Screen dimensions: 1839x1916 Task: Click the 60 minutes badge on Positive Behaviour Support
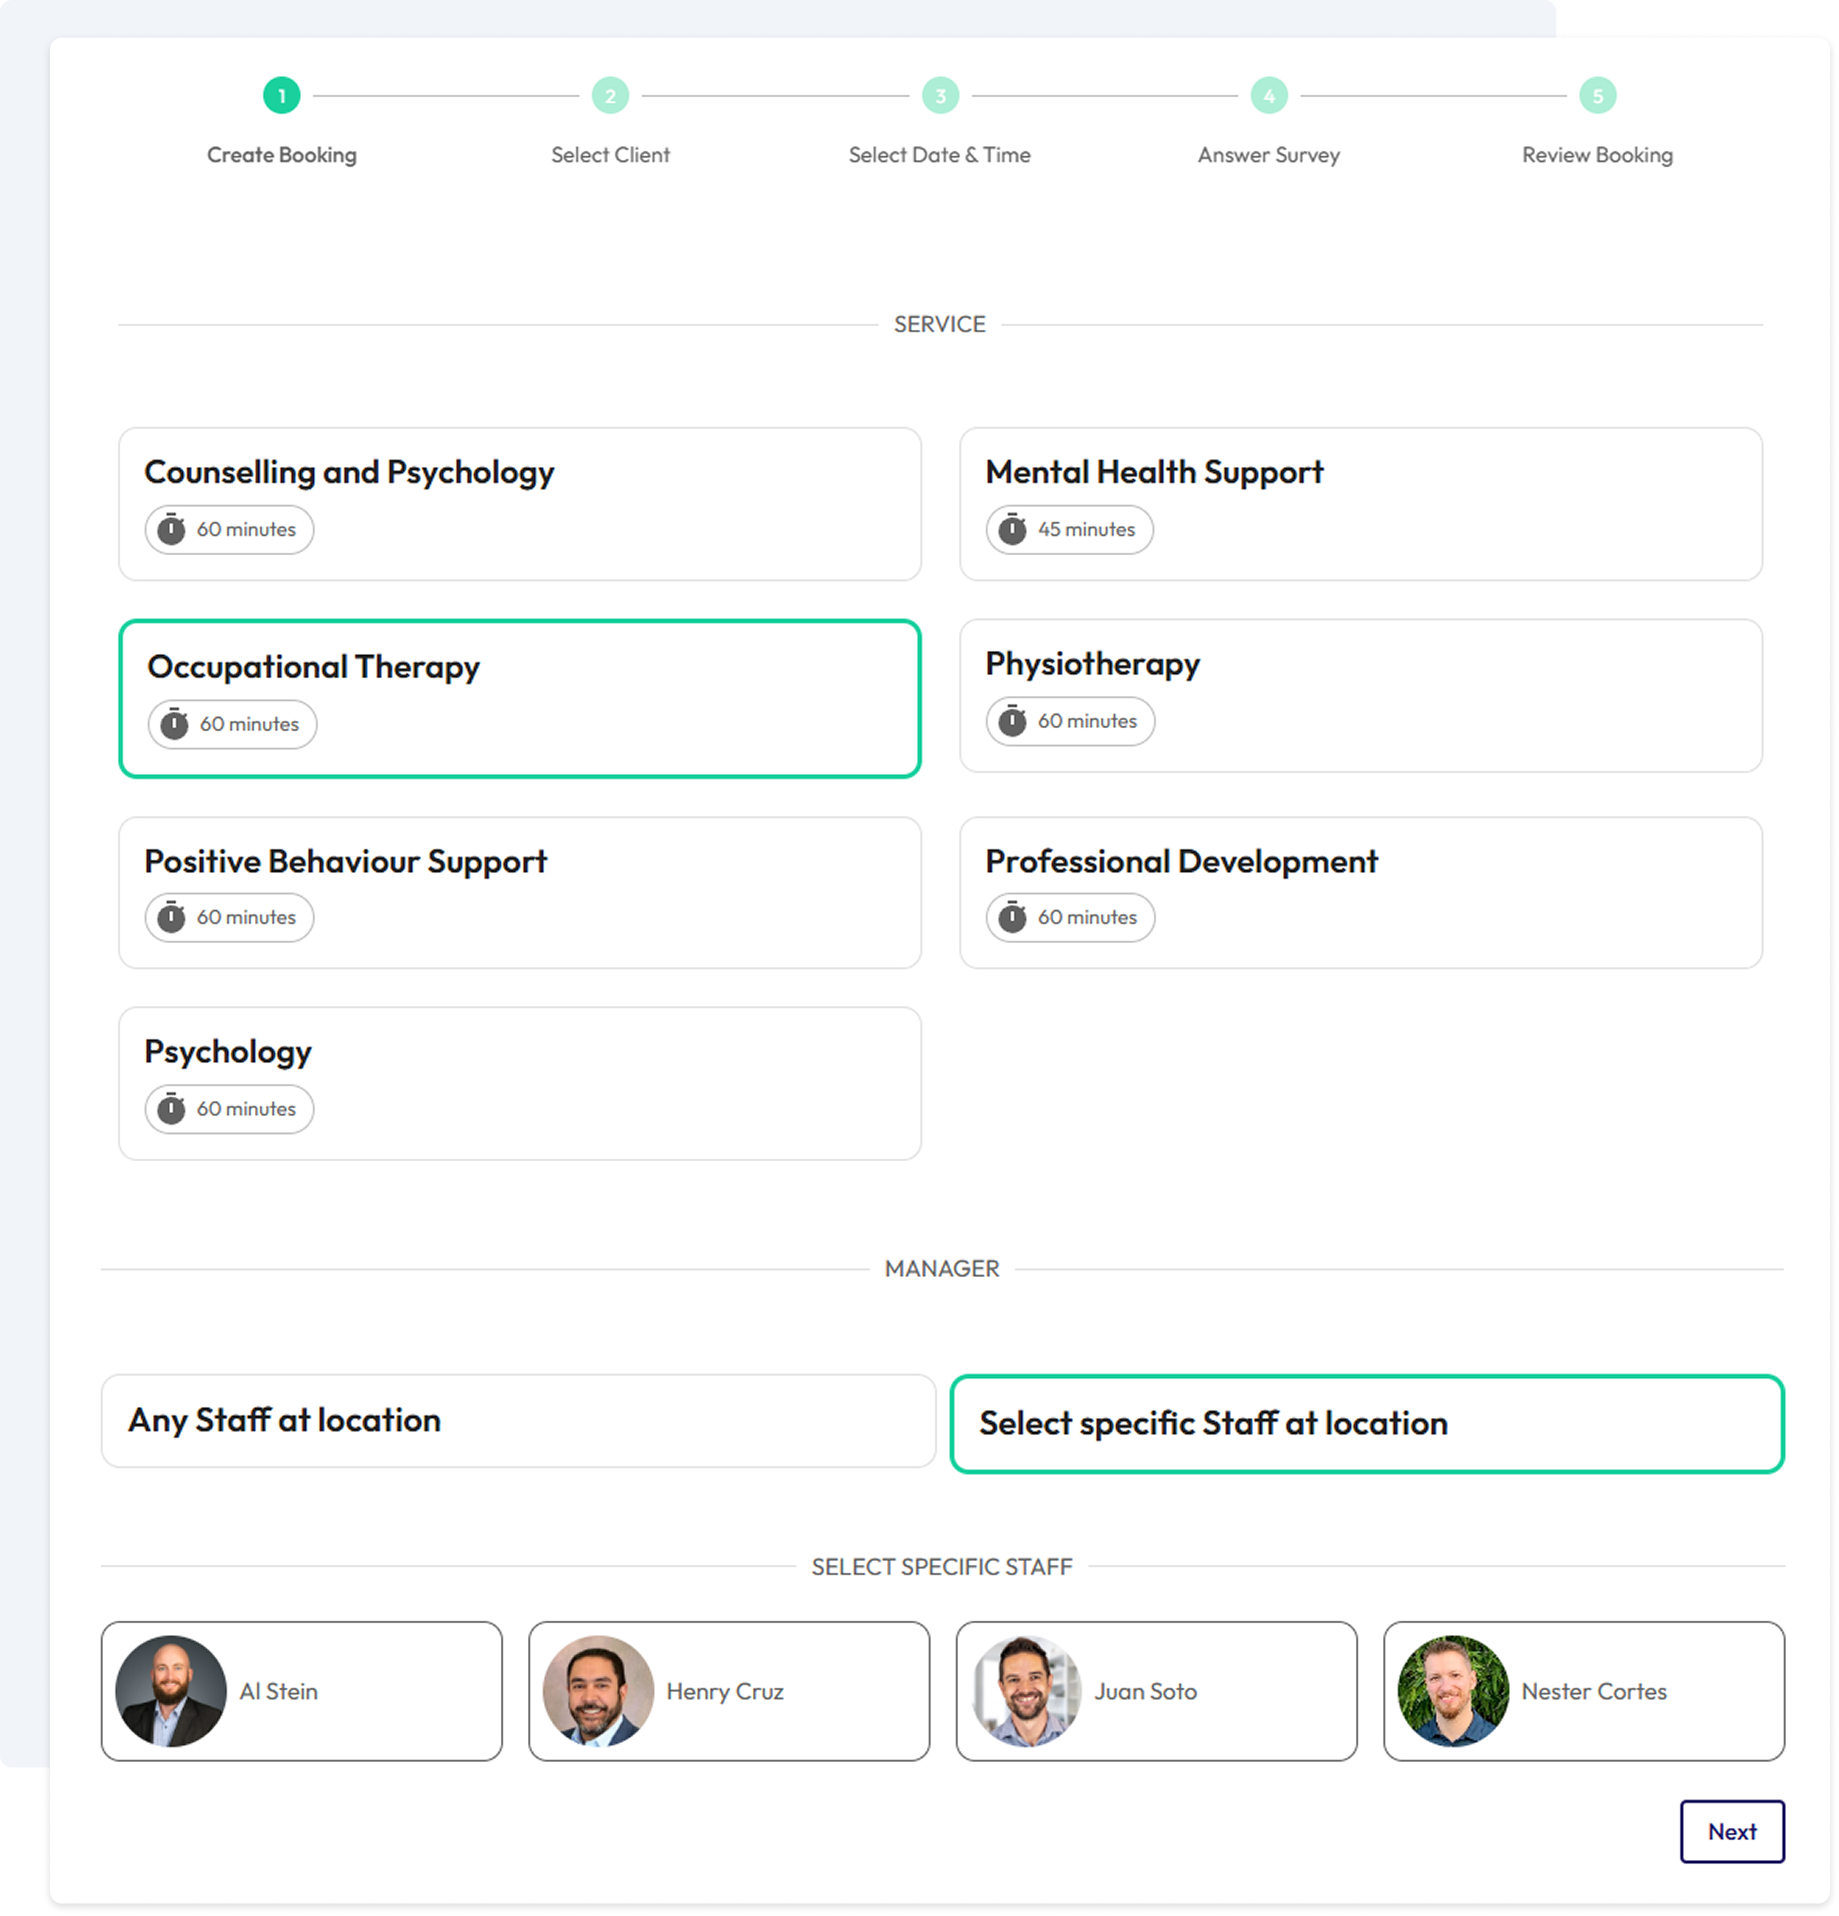tap(229, 917)
